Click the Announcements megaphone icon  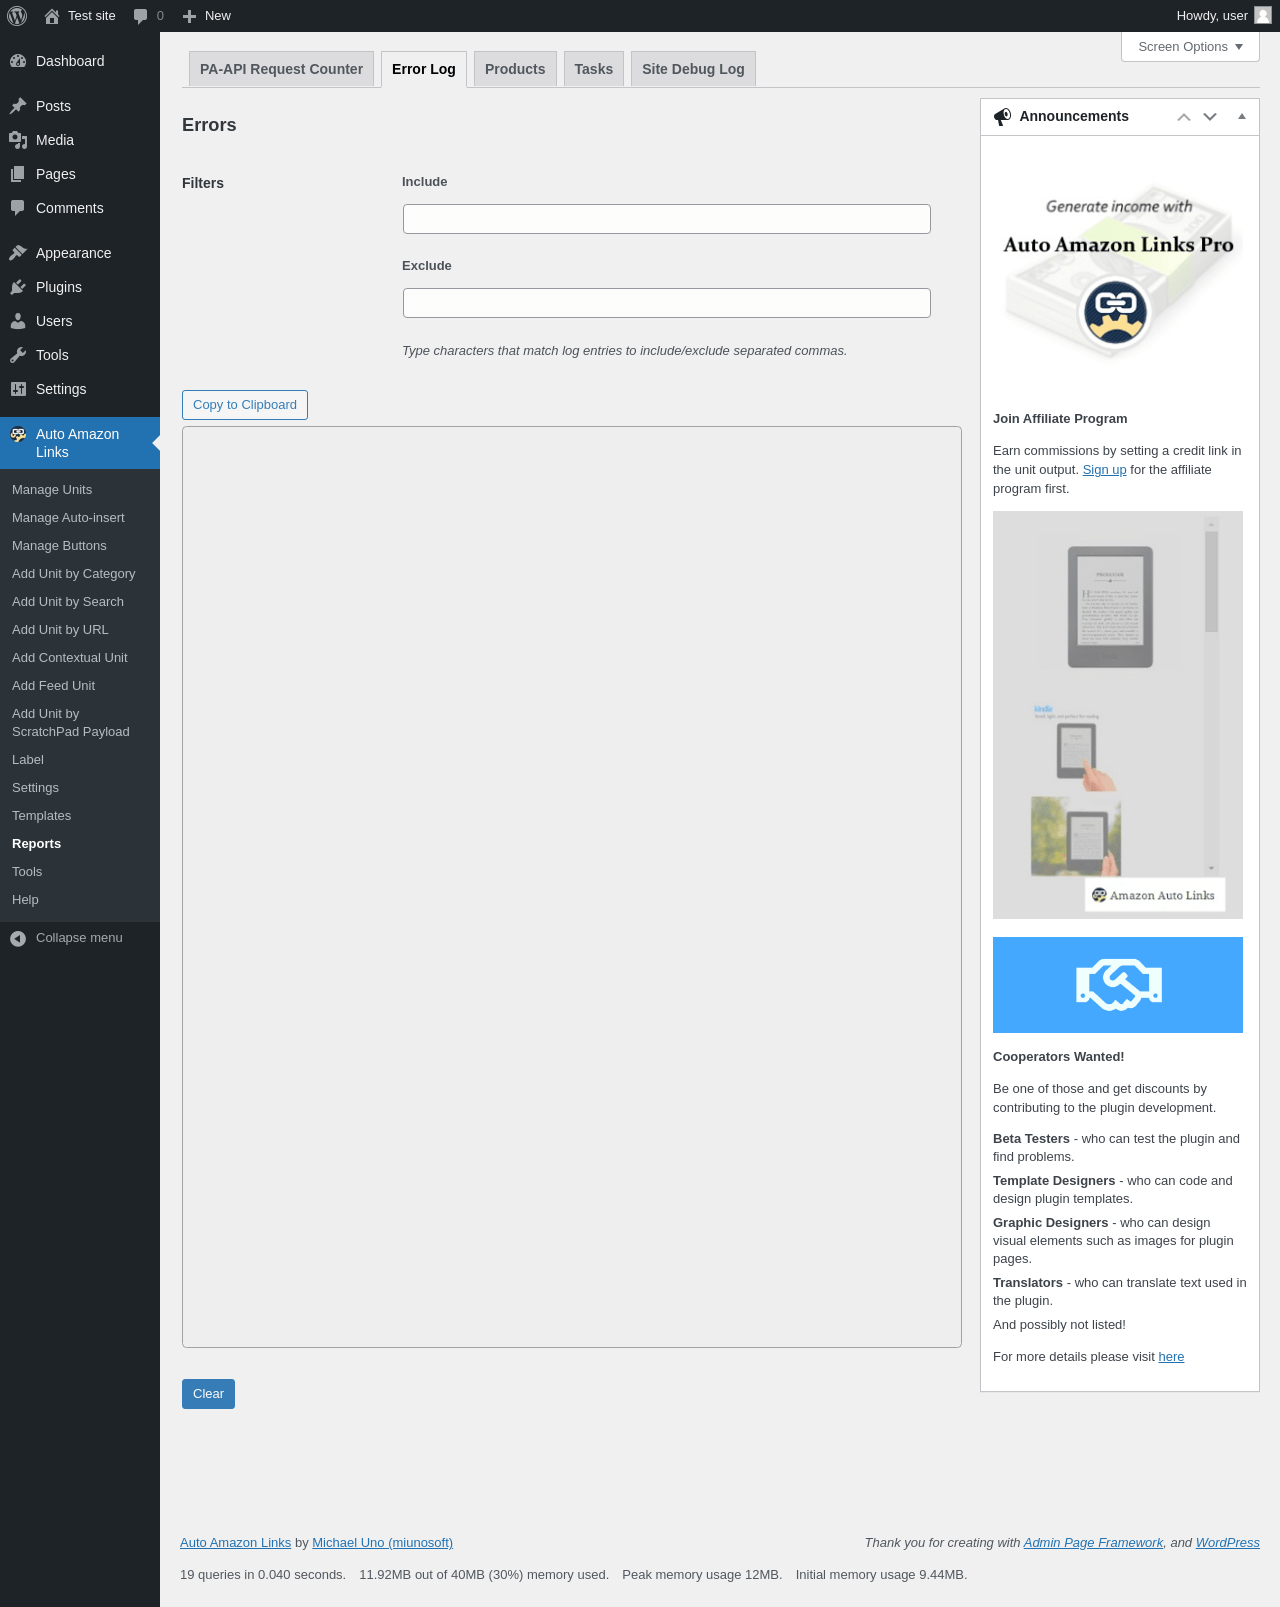1002,117
